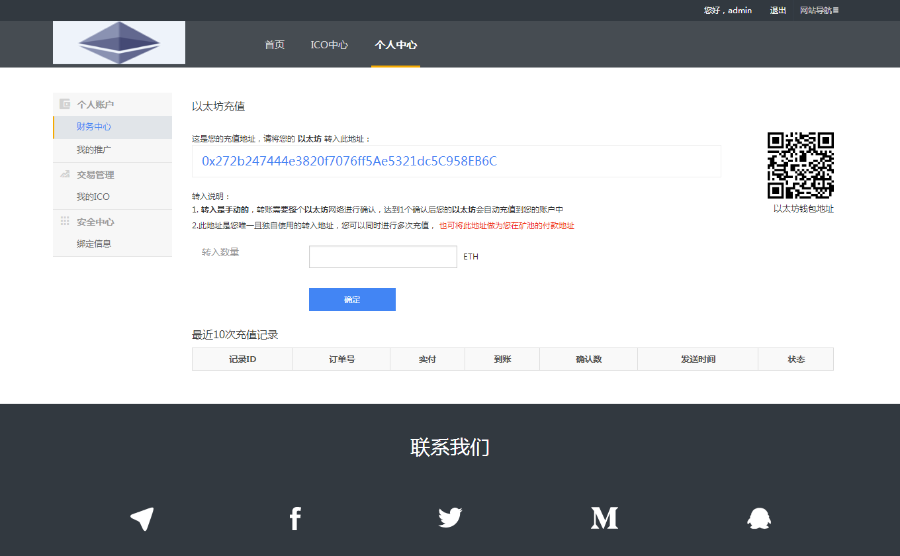
Task: Click the 状态 column header
Action: (796, 359)
